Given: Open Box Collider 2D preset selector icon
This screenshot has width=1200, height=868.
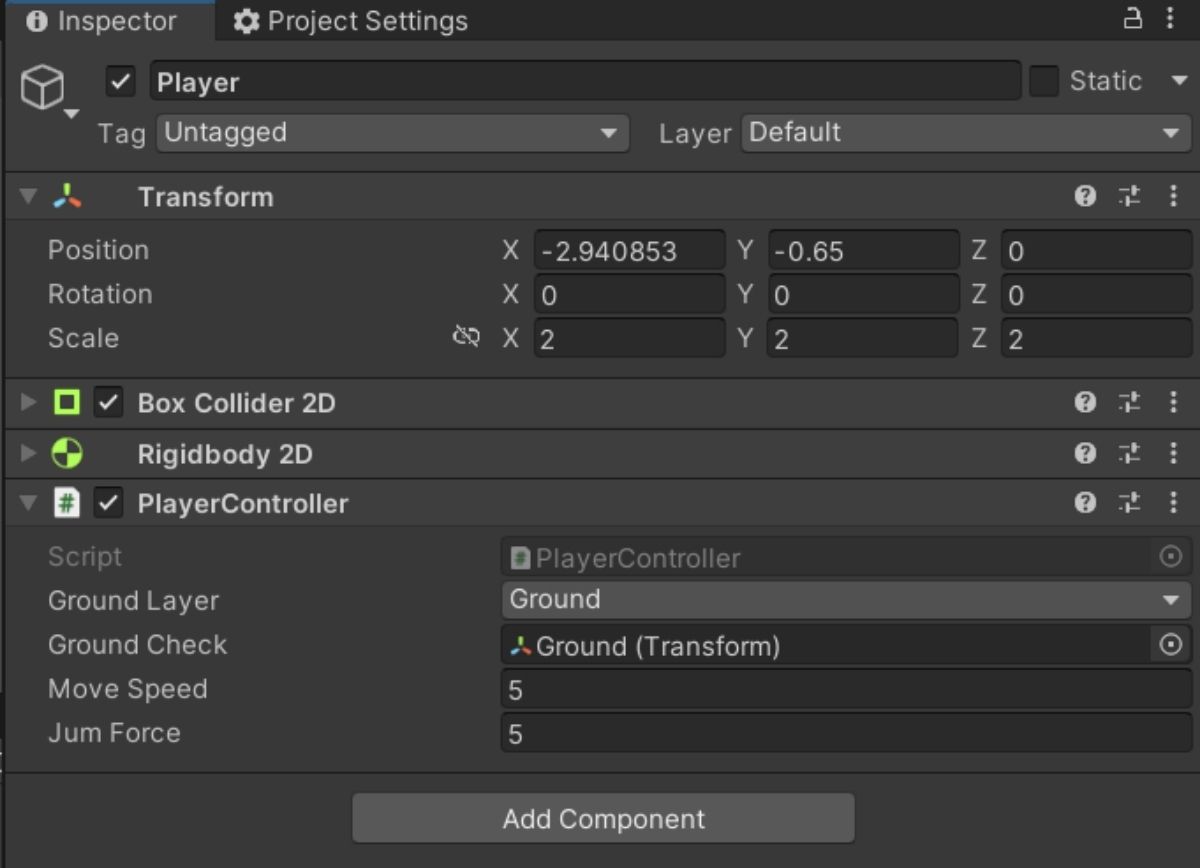Looking at the screenshot, I should [x=1129, y=403].
